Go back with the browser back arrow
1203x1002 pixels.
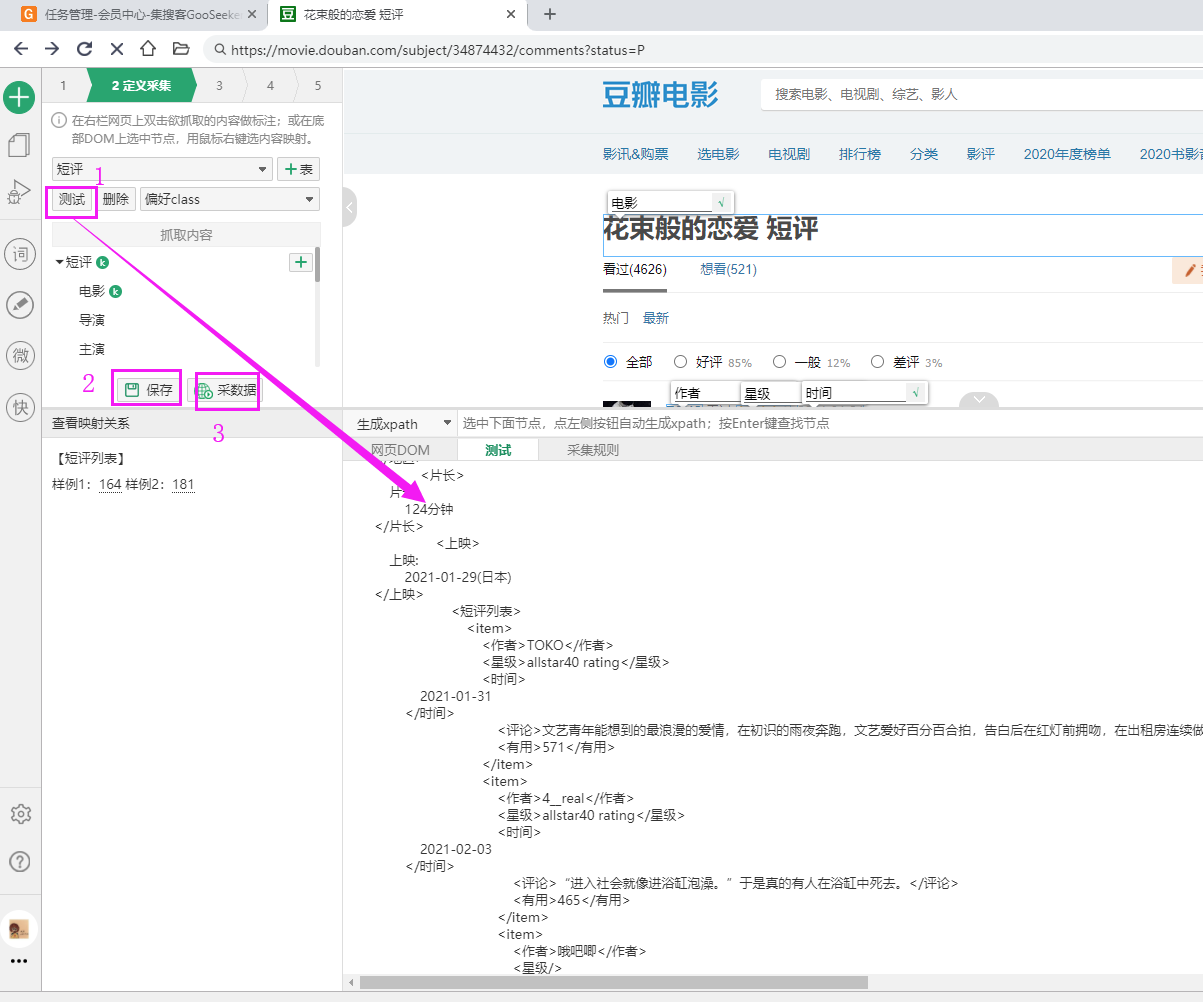(20, 48)
